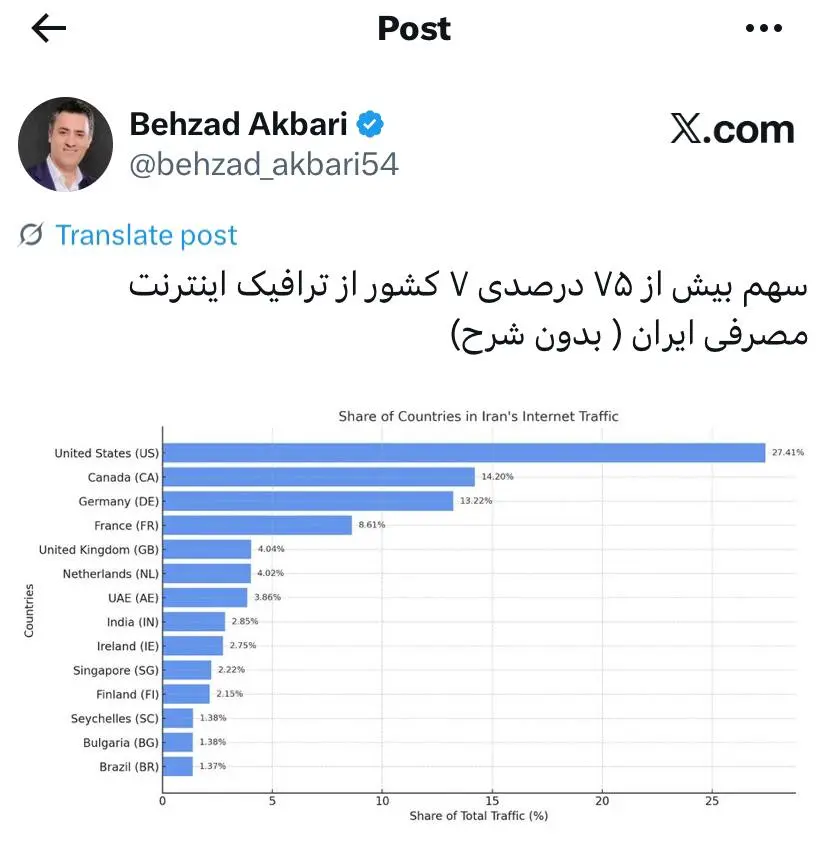This screenshot has width=828, height=841.
Task: Click the France (FR) bar
Action: (257, 525)
